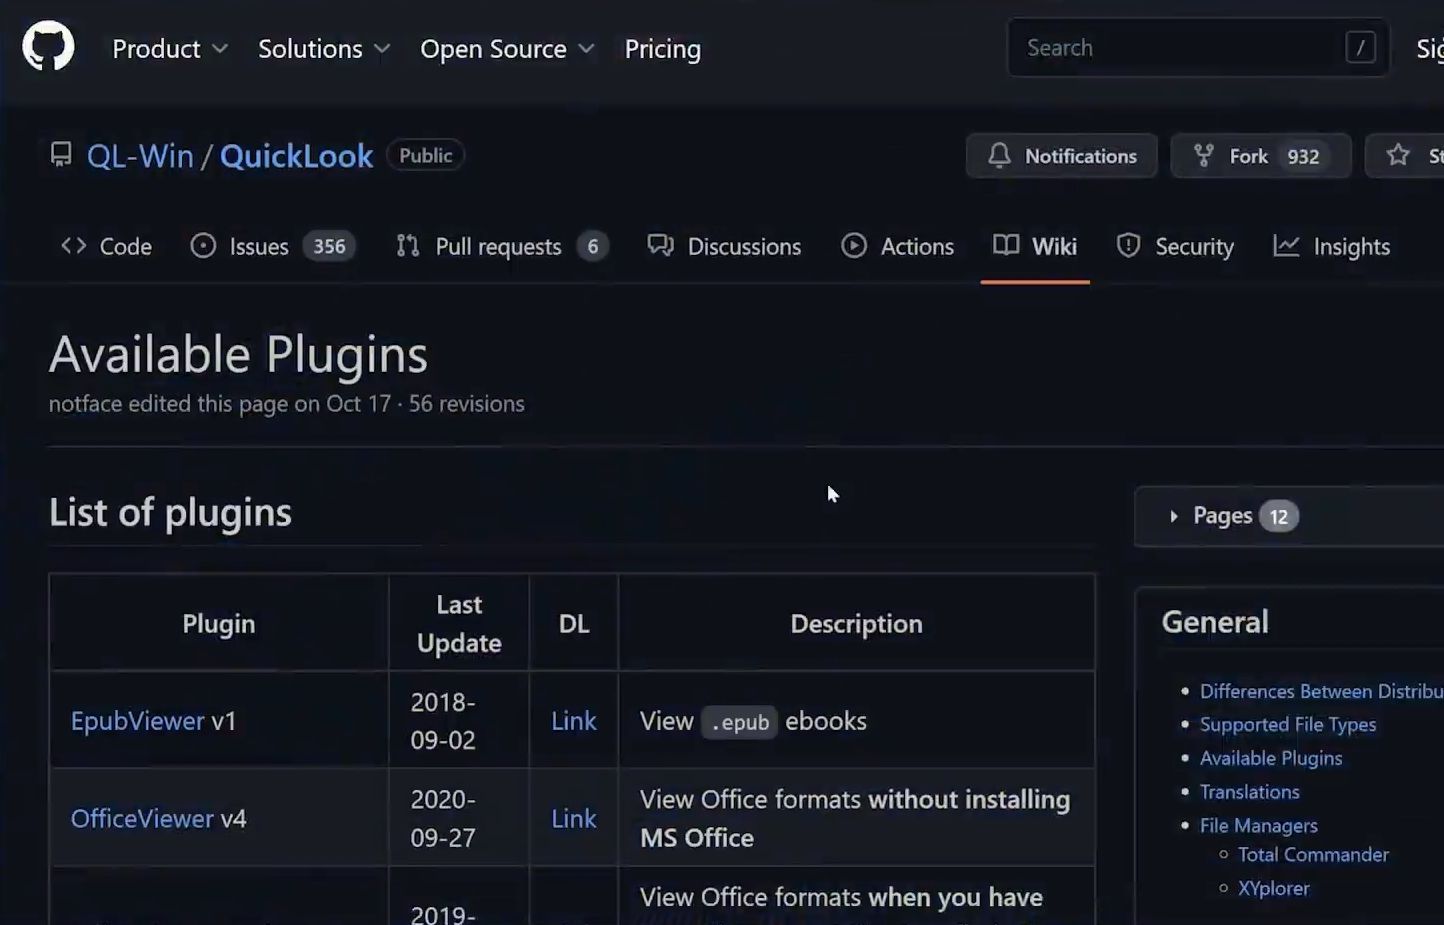Open the File Managers link
Viewport: 1444px width, 925px height.
[1258, 825]
